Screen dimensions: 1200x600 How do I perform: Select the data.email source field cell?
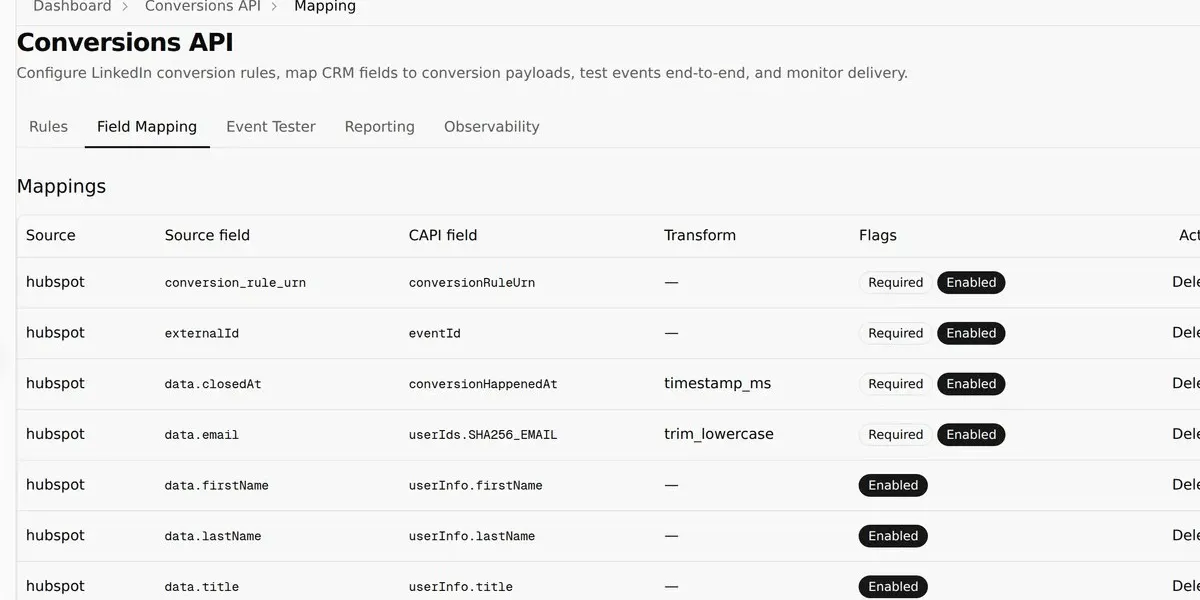(202, 435)
